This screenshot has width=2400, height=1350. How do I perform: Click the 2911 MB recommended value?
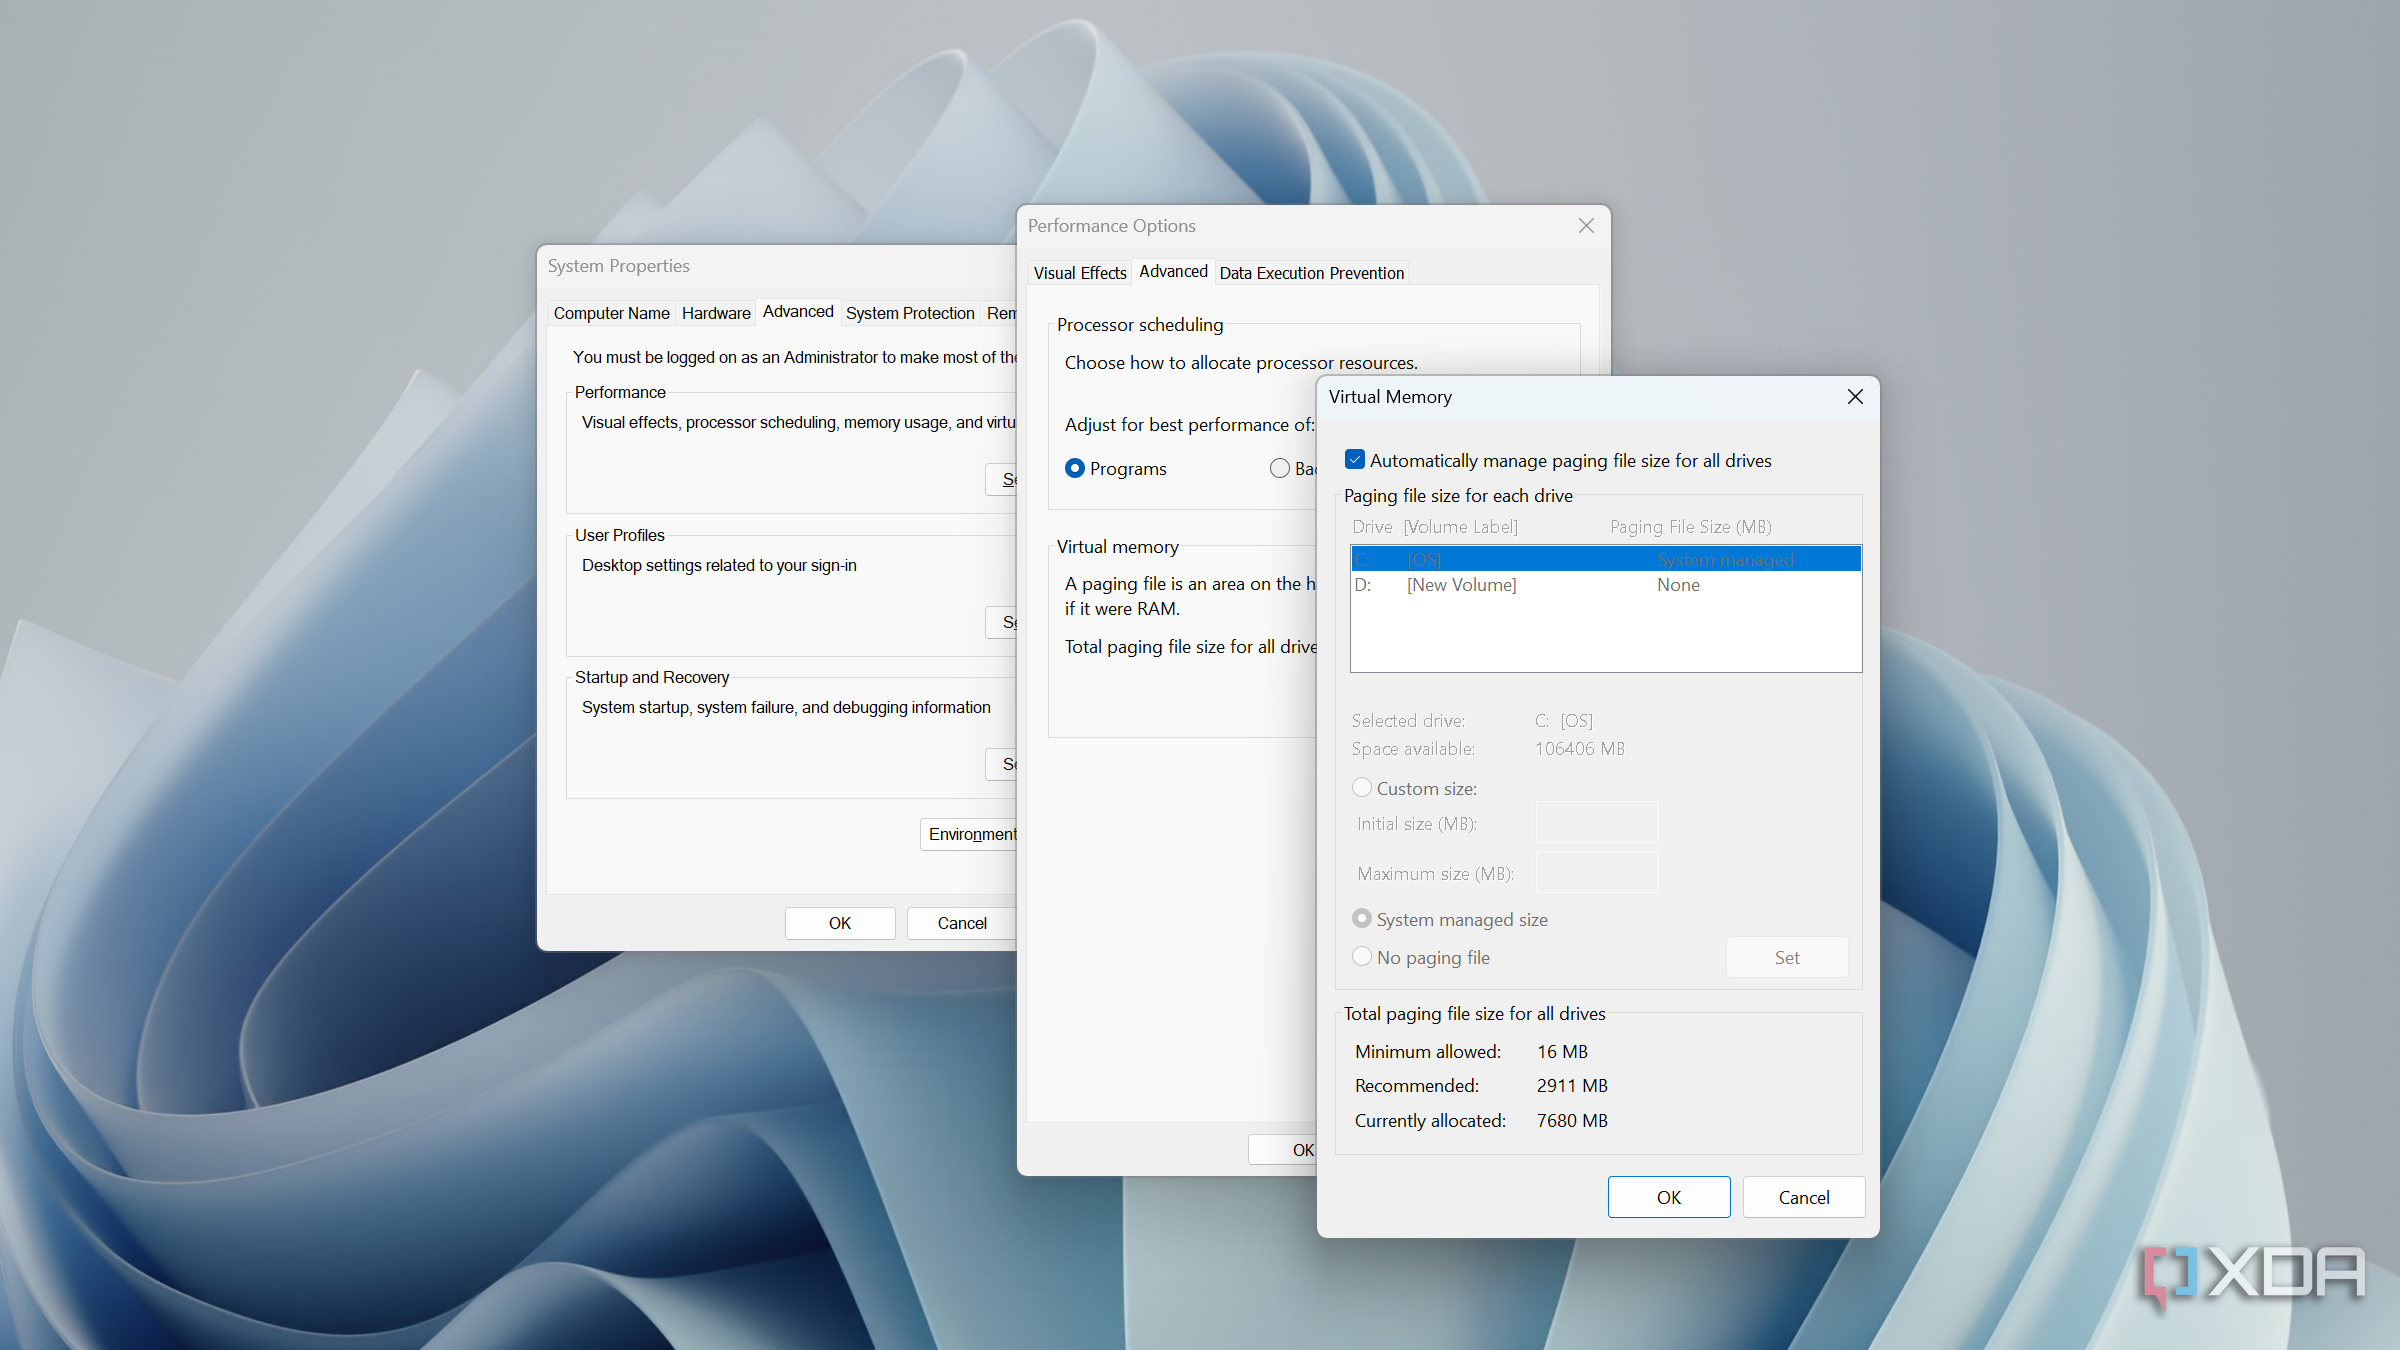click(1572, 1085)
